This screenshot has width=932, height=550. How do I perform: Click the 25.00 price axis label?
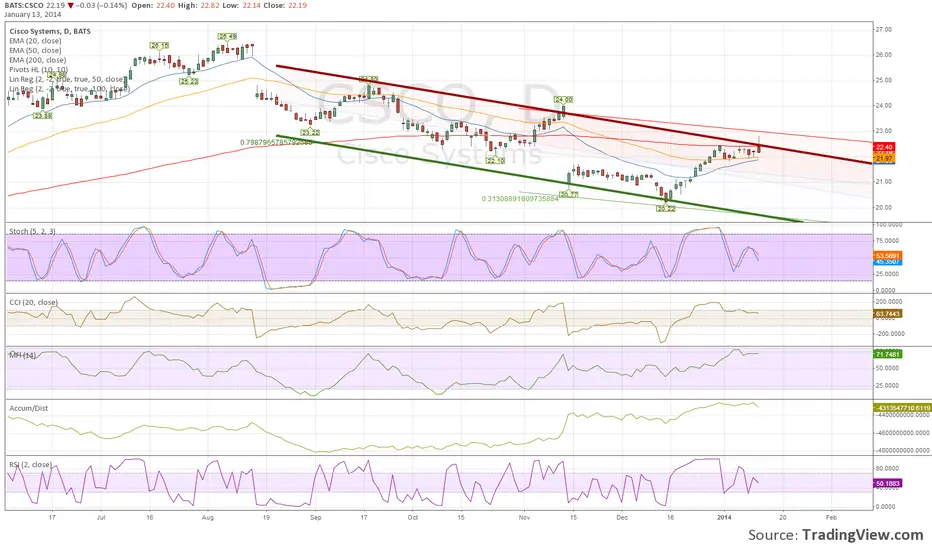point(884,80)
